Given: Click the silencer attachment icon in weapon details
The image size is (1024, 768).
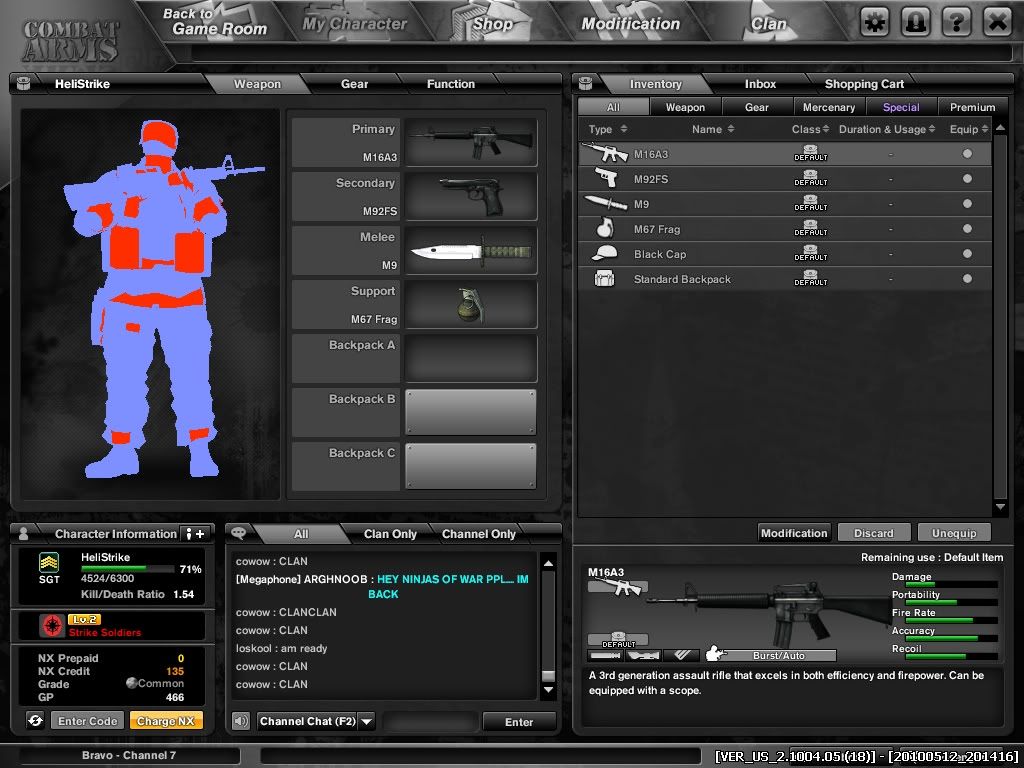Looking at the screenshot, I should pyautogui.click(x=605, y=655).
